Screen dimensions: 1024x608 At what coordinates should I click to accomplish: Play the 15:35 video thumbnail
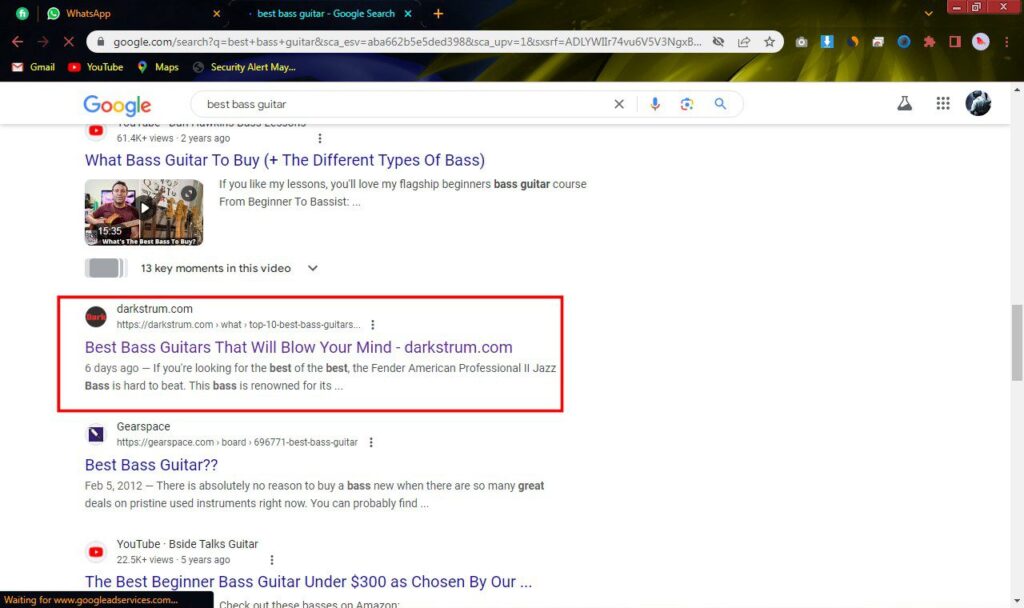click(144, 212)
